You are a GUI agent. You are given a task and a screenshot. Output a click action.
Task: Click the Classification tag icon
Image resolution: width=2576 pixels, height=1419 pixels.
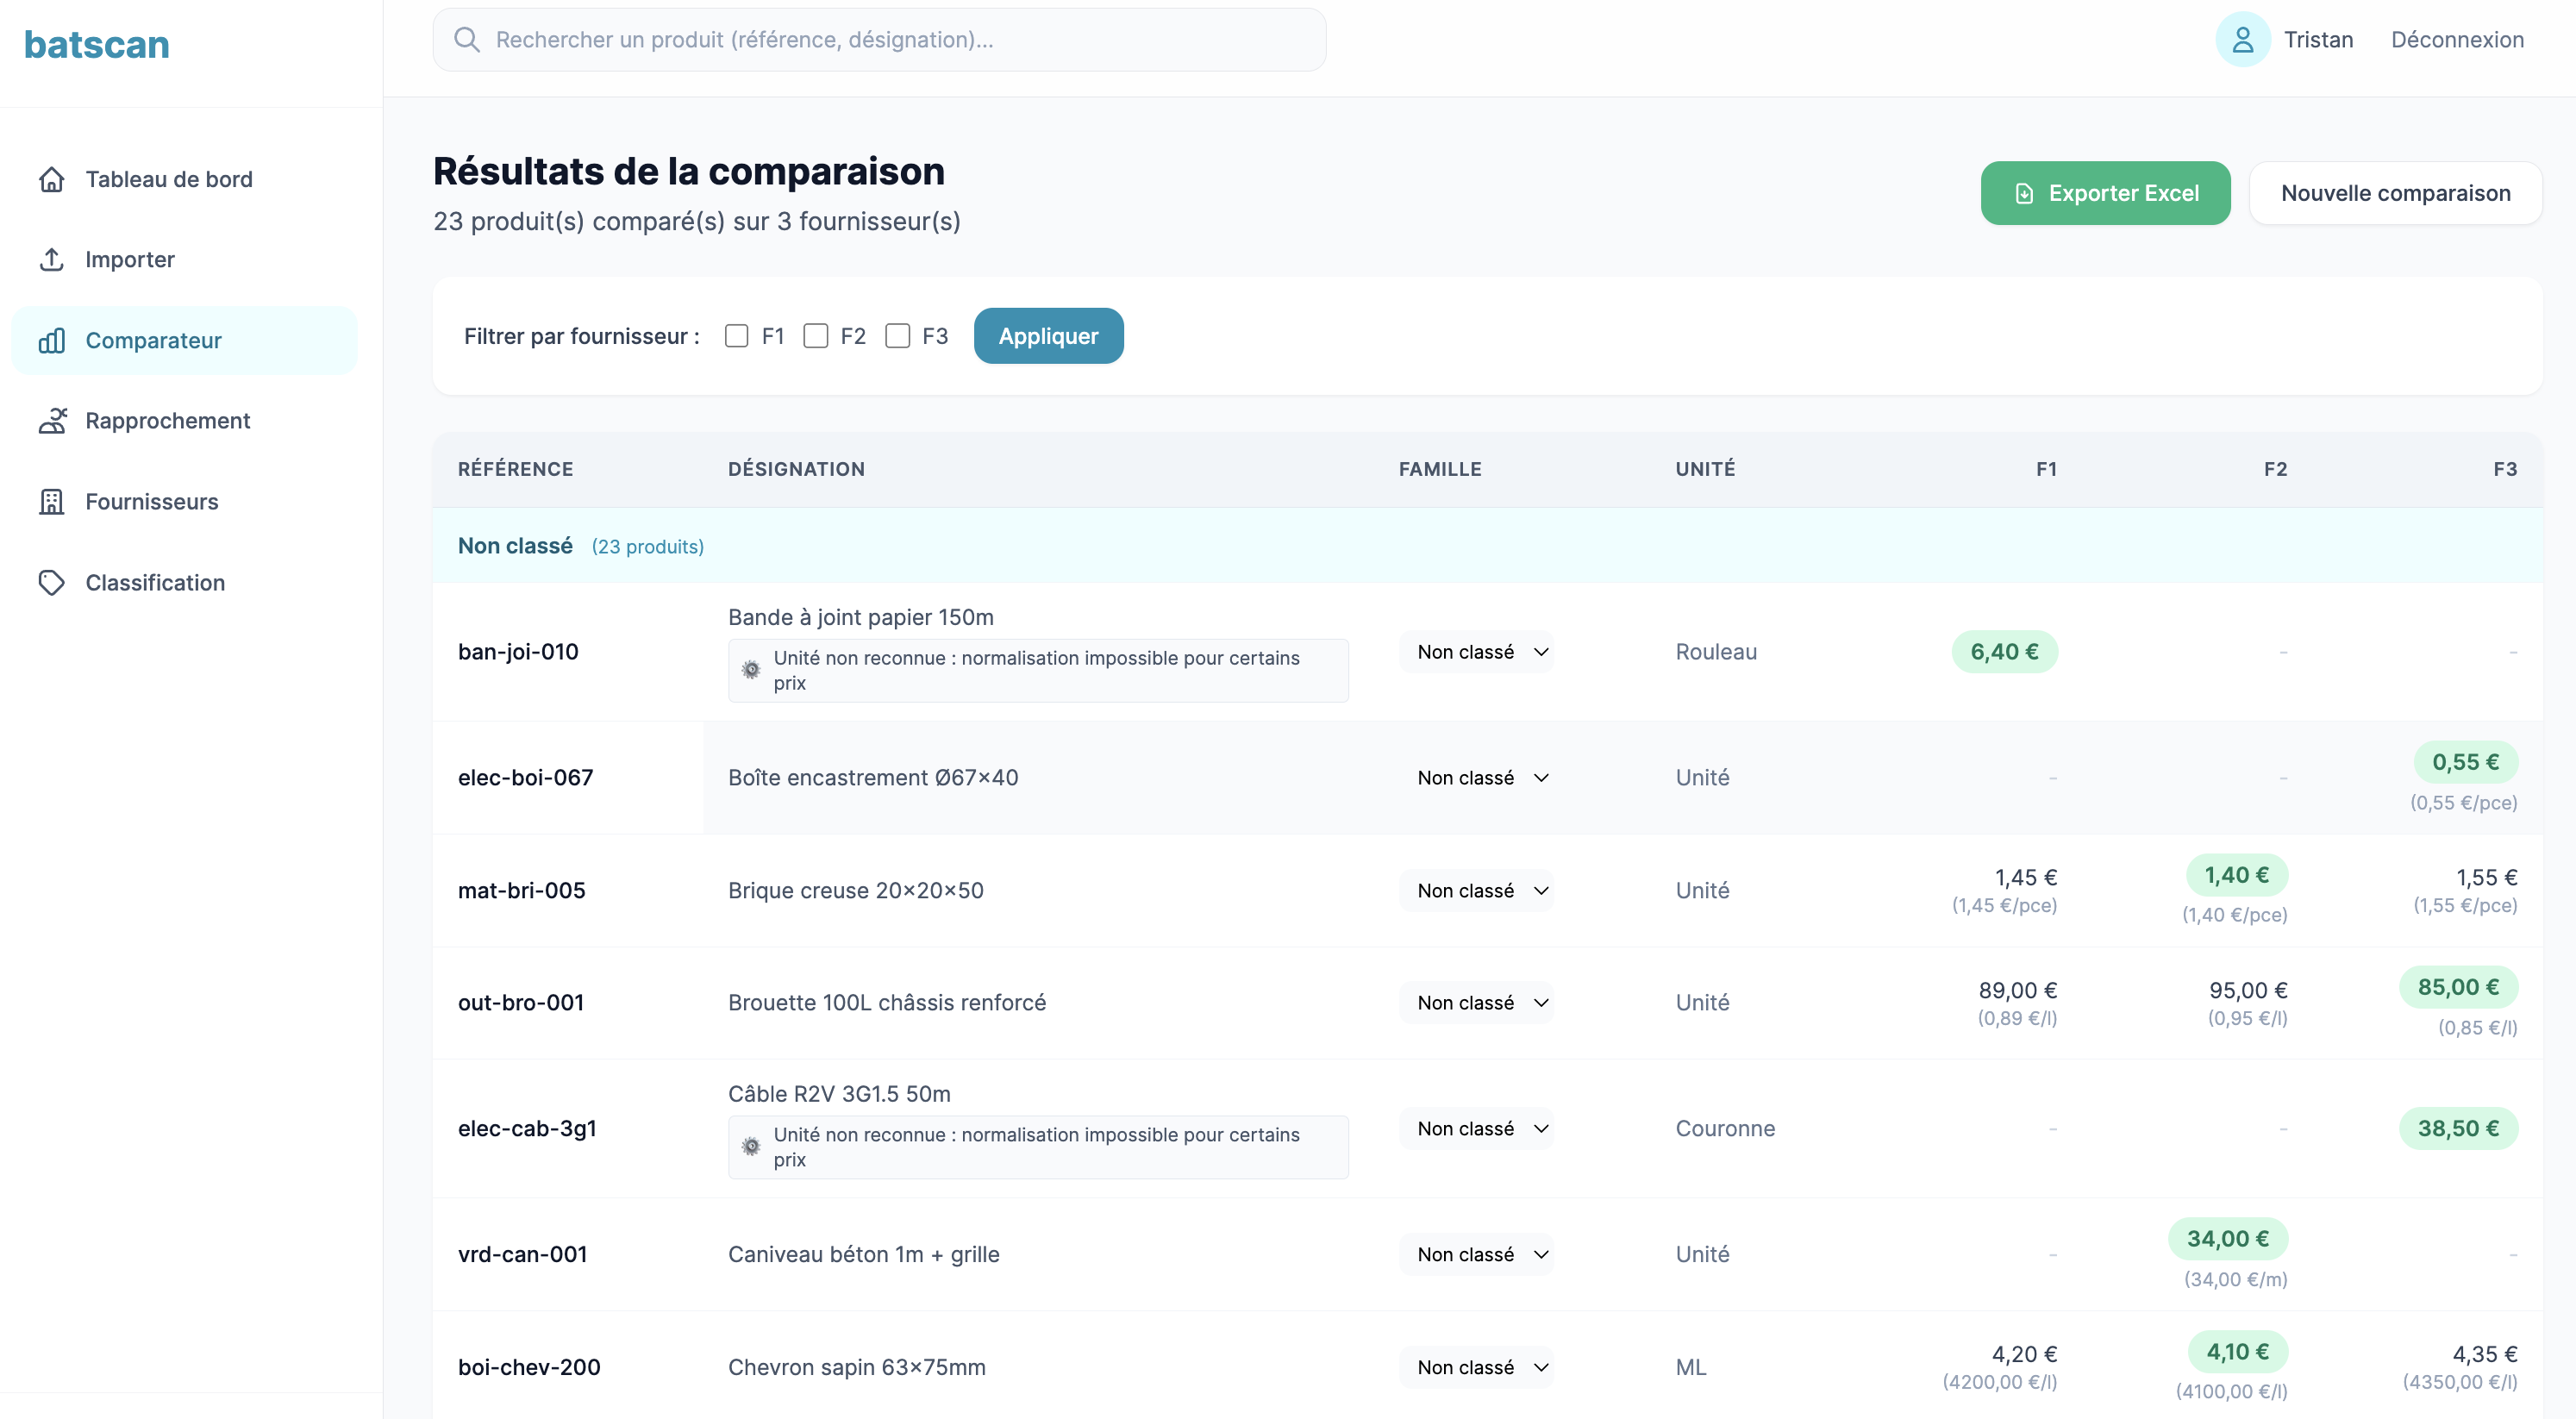click(x=52, y=582)
